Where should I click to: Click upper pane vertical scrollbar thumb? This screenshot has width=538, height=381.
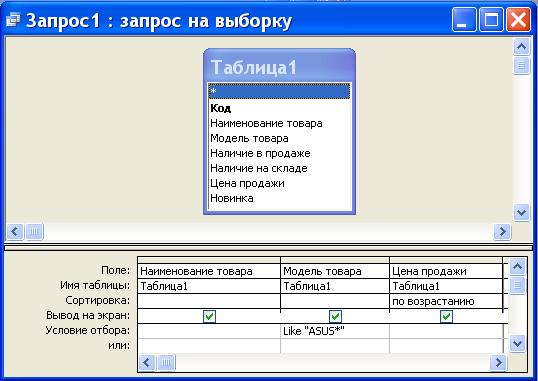521,65
